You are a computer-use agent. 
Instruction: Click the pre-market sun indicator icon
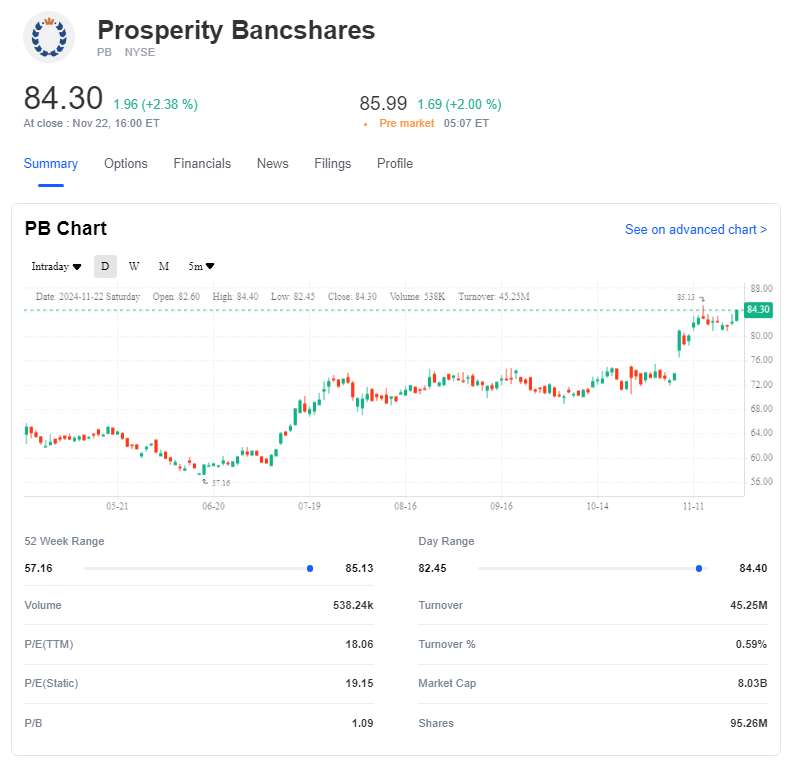(366, 124)
